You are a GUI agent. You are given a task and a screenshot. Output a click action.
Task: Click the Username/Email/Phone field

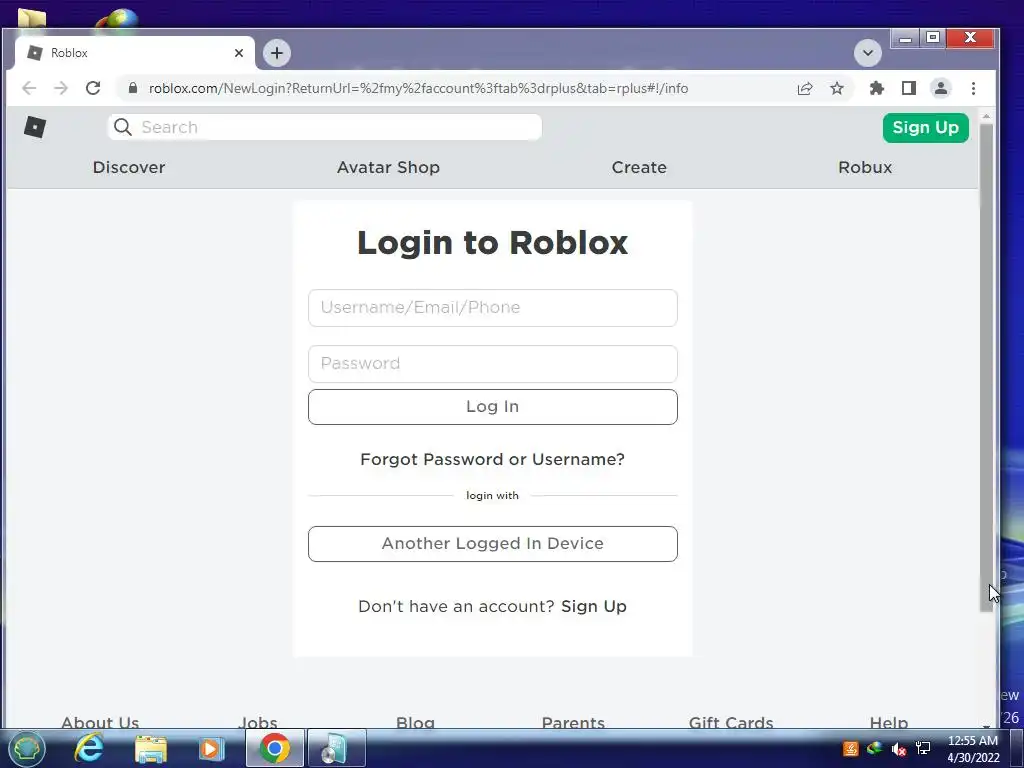(492, 308)
